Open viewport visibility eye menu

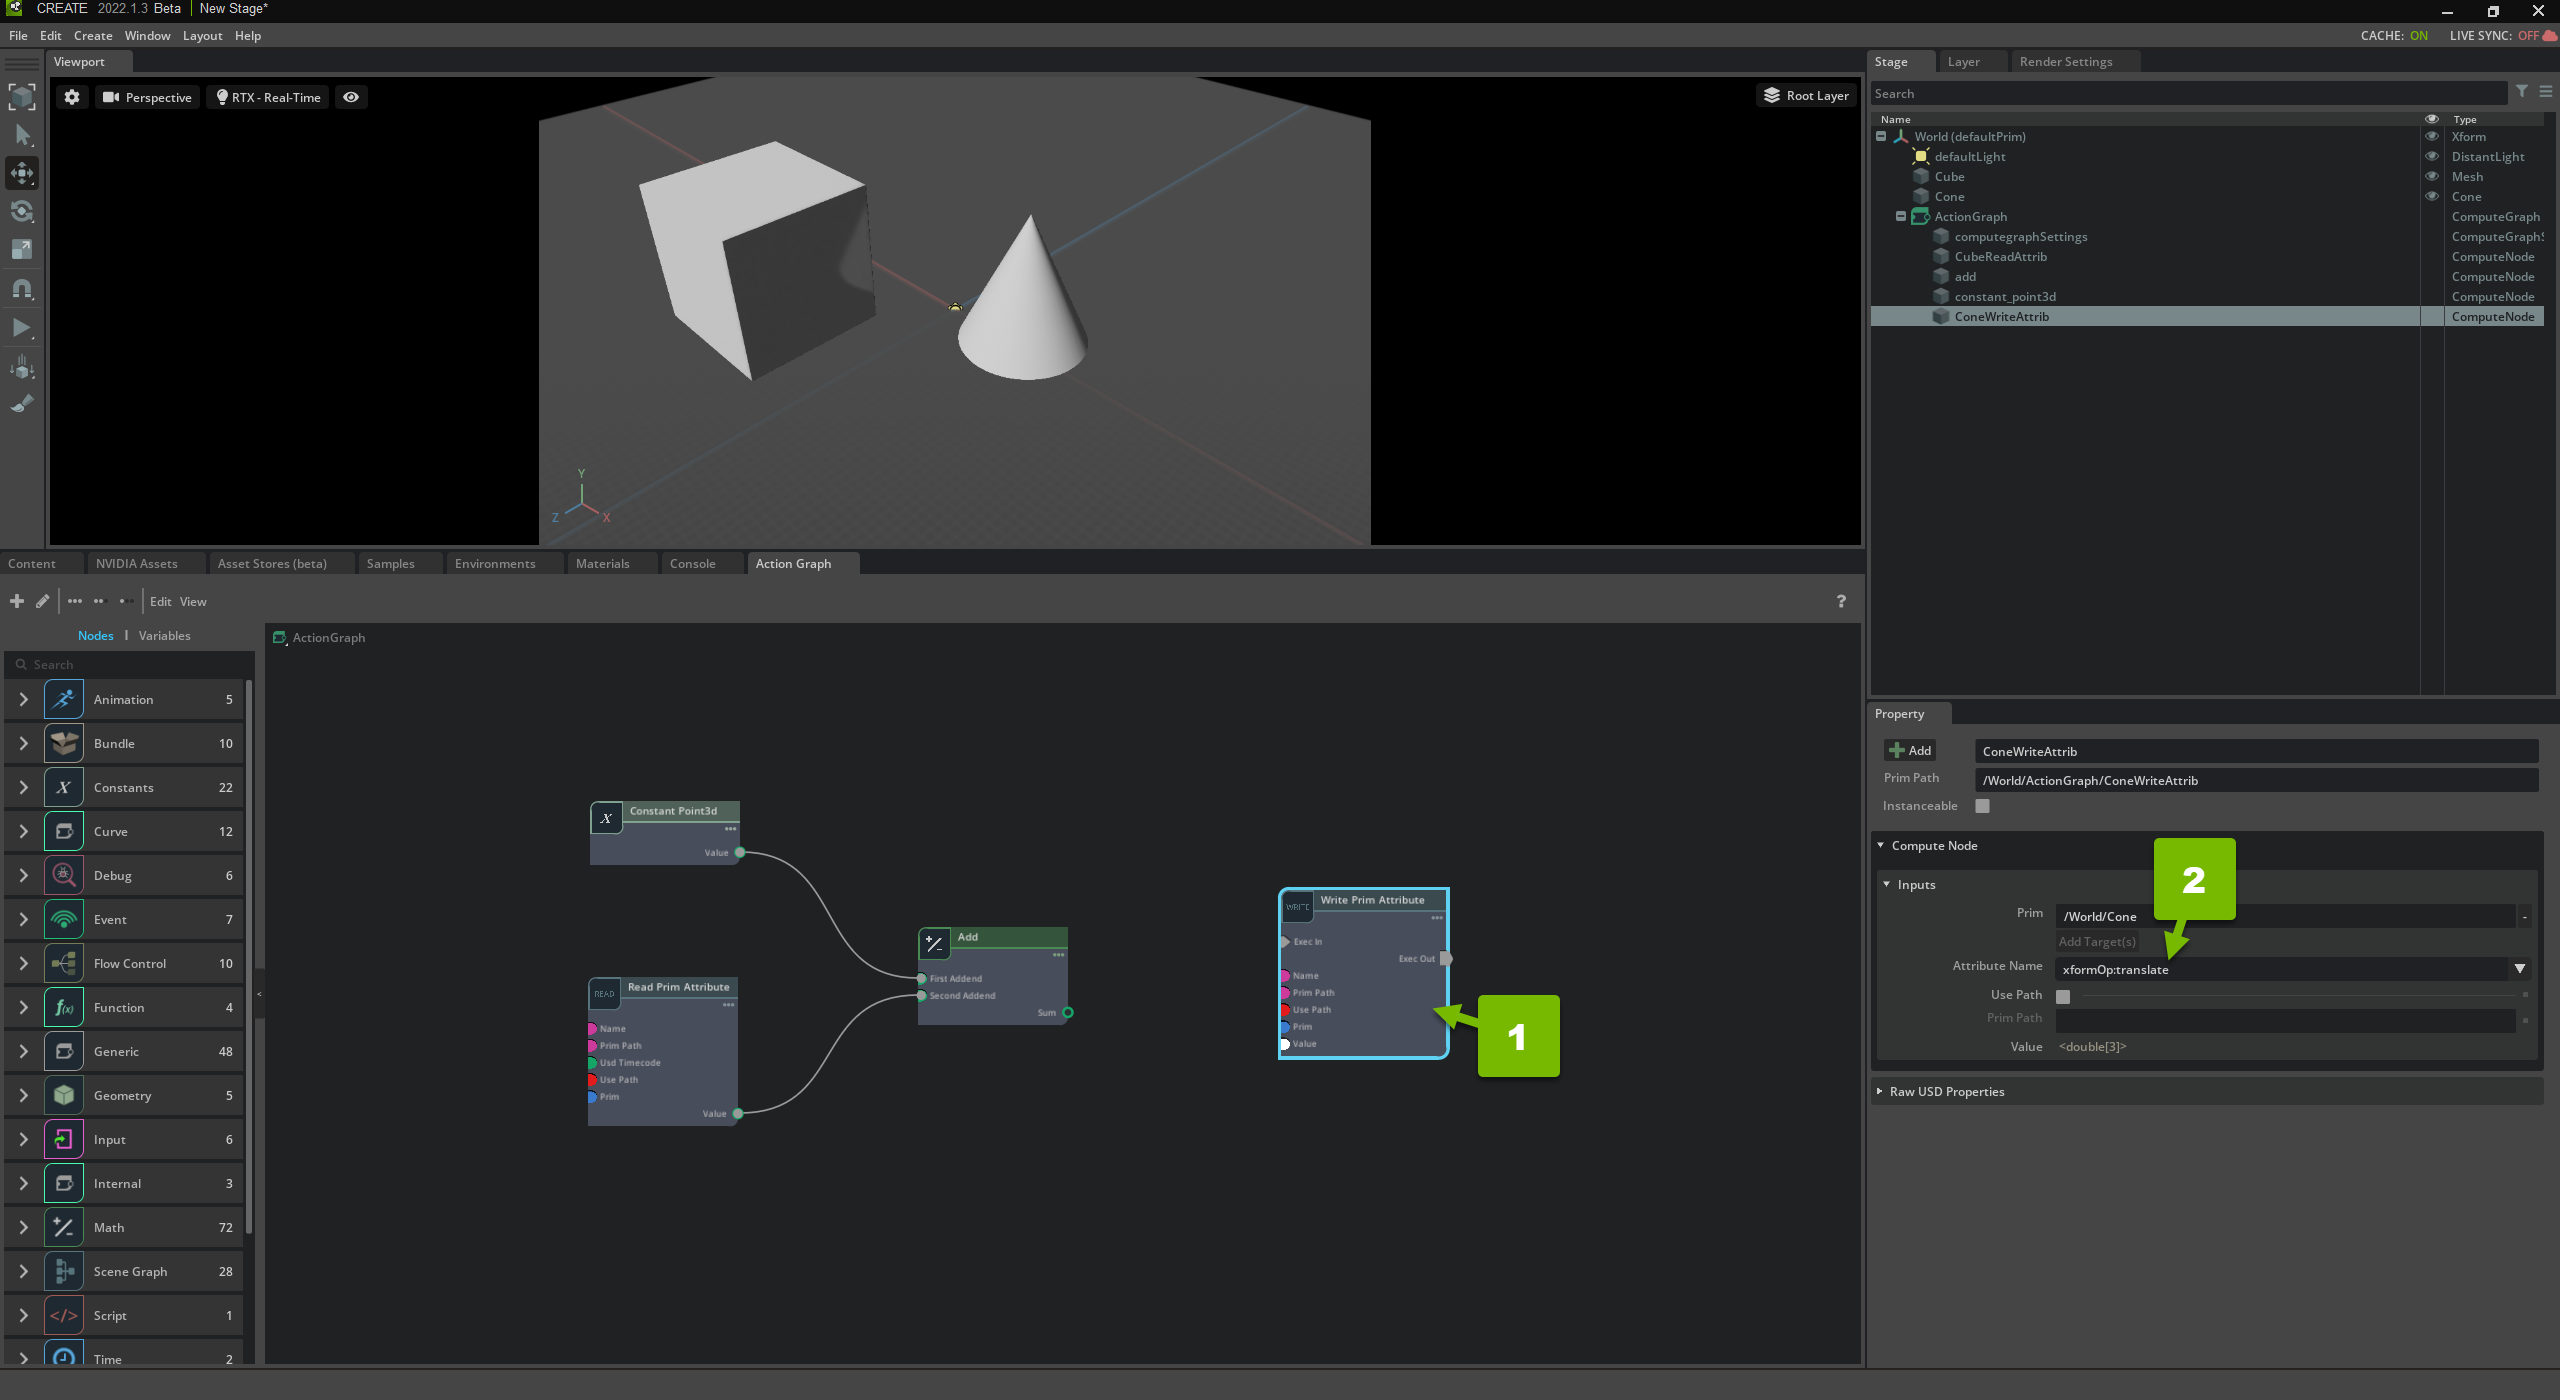(351, 97)
